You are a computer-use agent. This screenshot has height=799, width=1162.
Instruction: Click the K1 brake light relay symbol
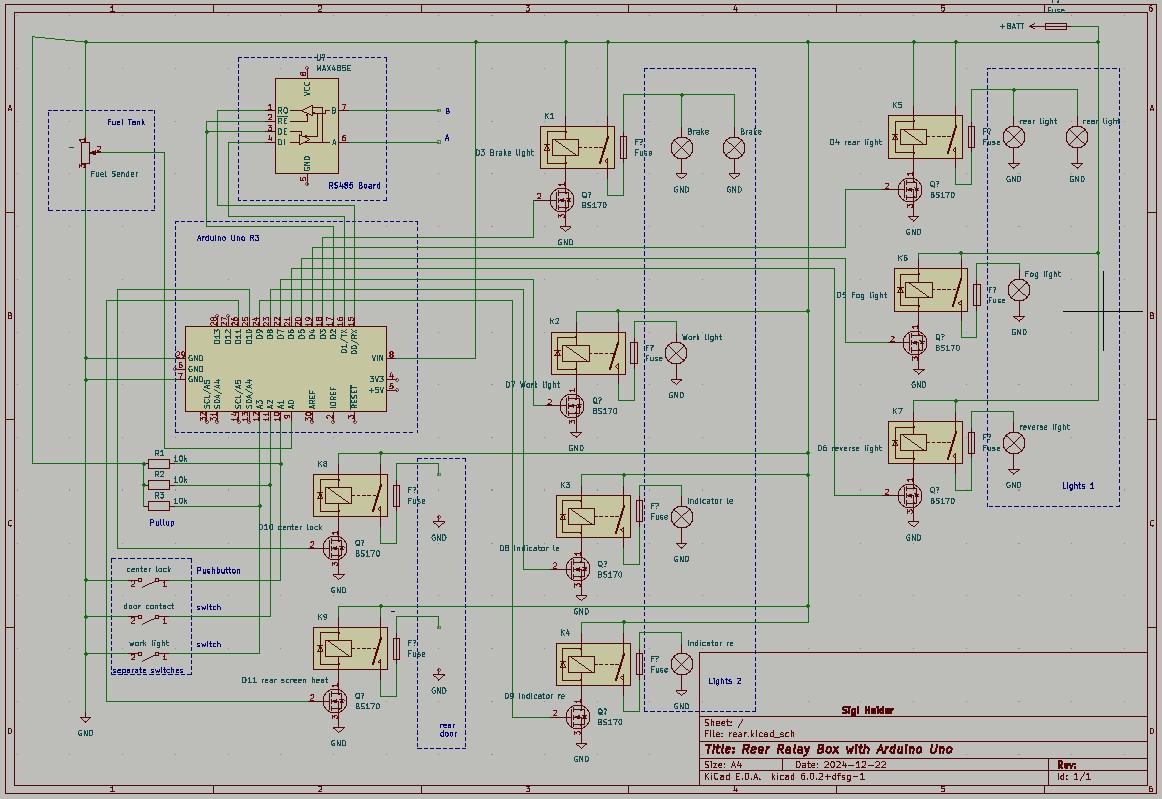tap(577, 147)
